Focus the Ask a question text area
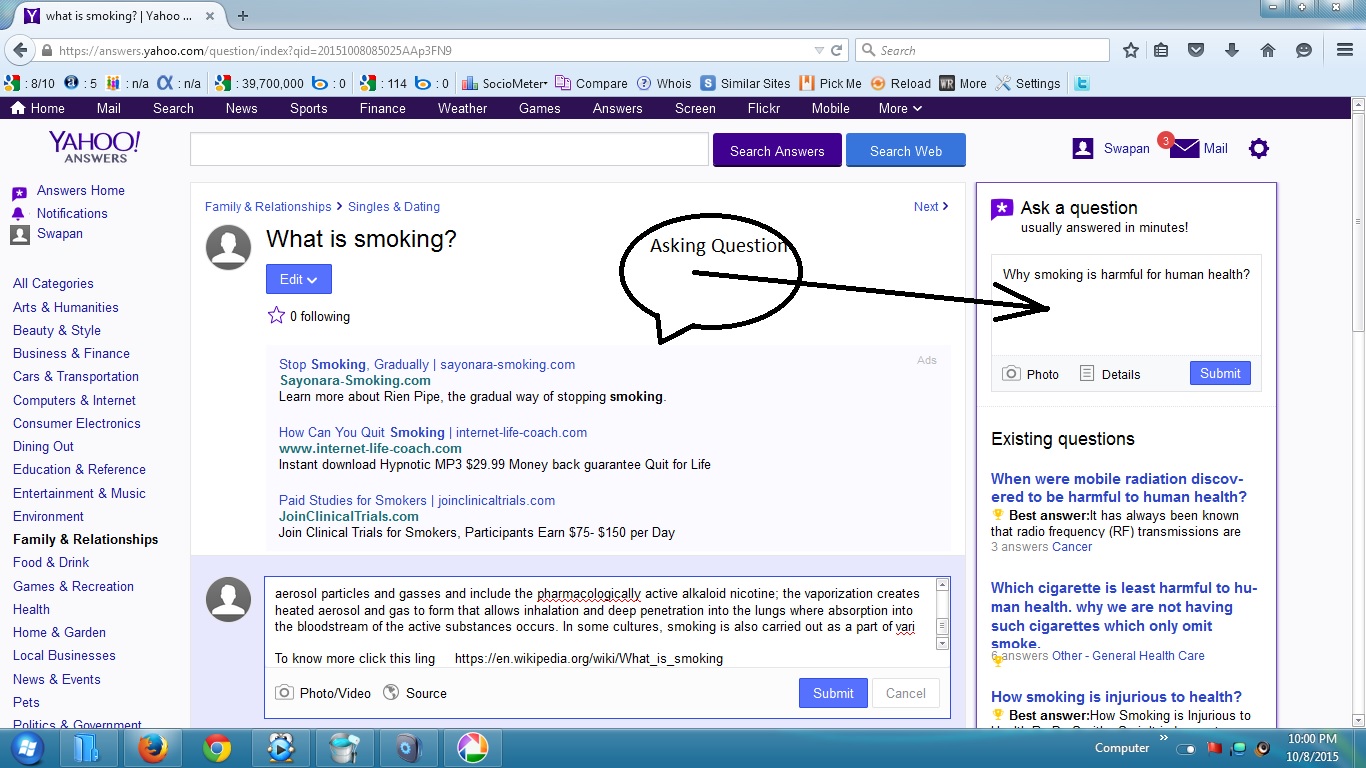 coord(1126,304)
